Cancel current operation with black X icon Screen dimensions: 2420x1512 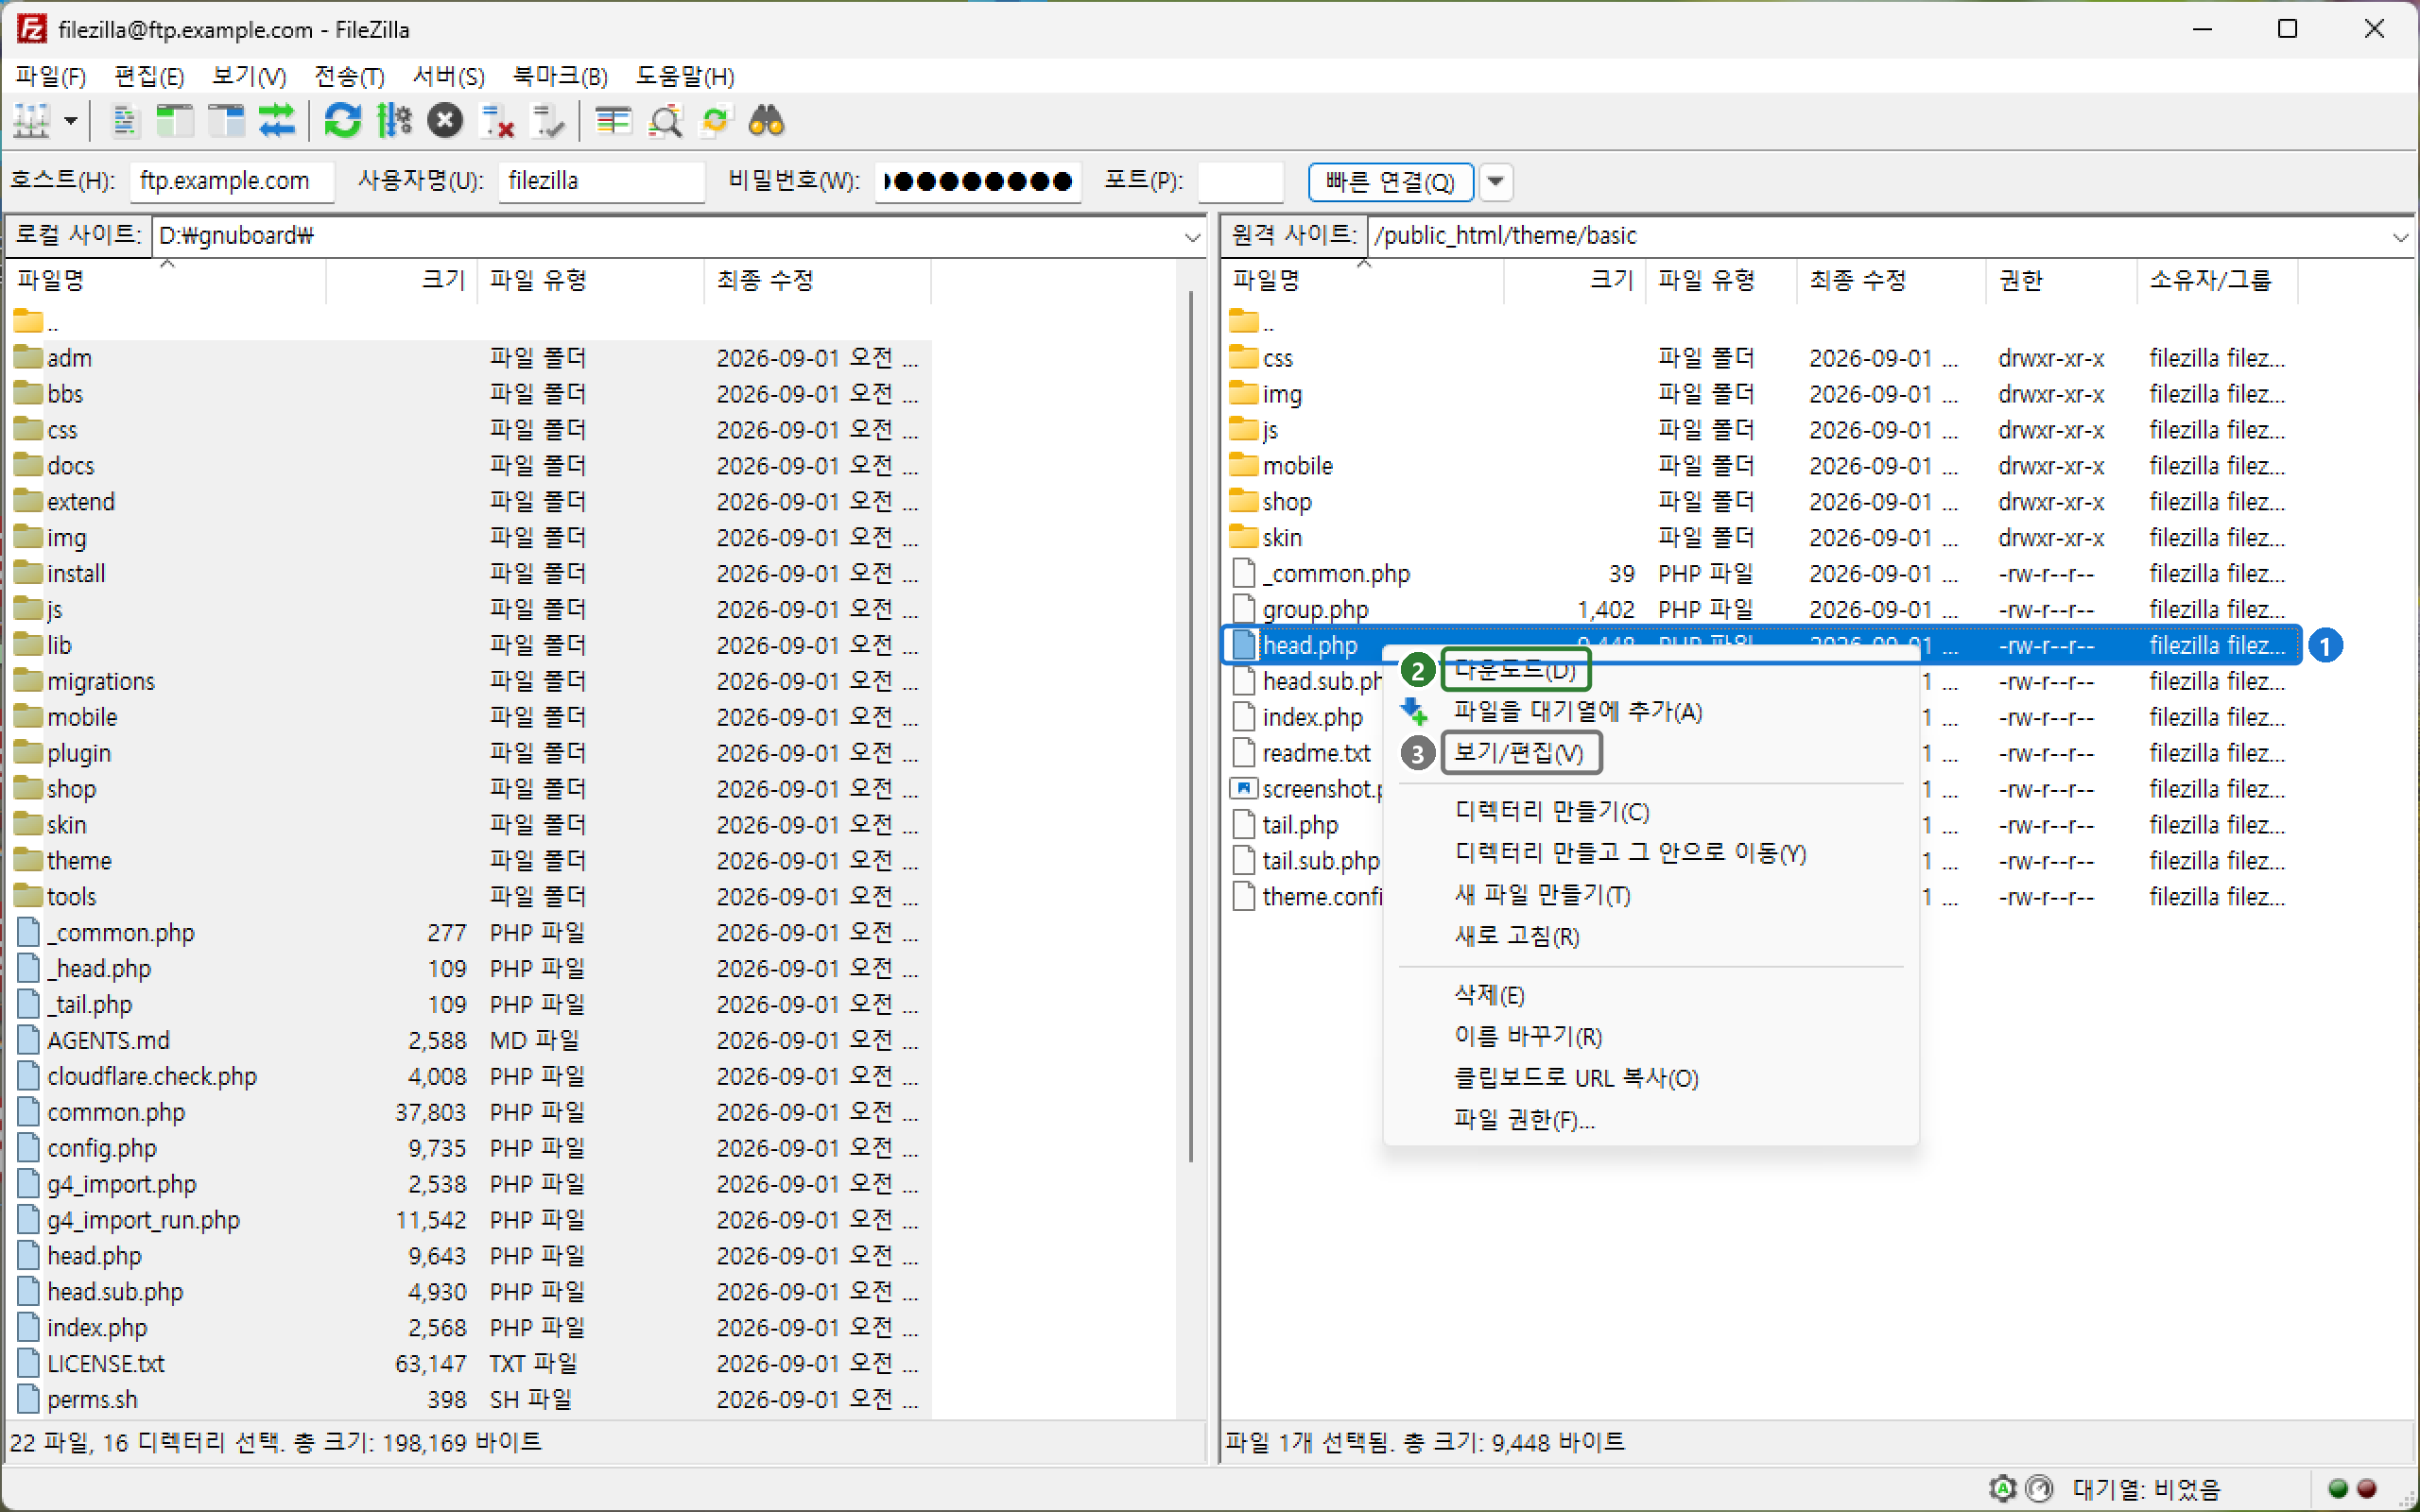445,121
